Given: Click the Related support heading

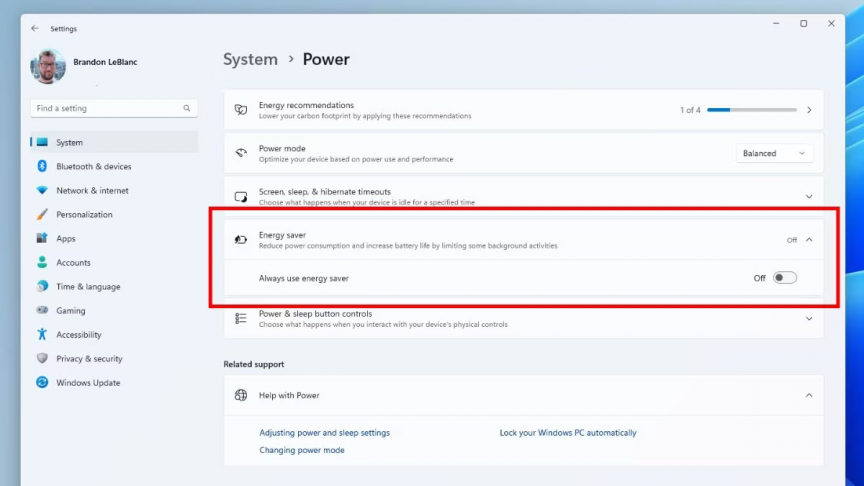Looking at the screenshot, I should point(254,364).
